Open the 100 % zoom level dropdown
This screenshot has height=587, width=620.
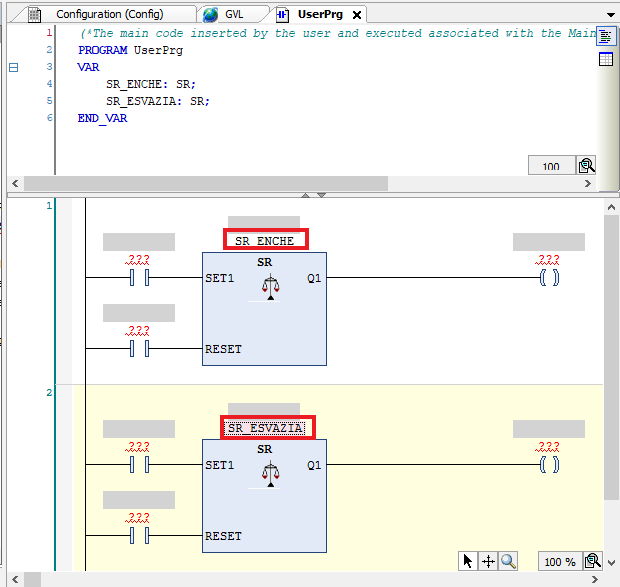560,562
